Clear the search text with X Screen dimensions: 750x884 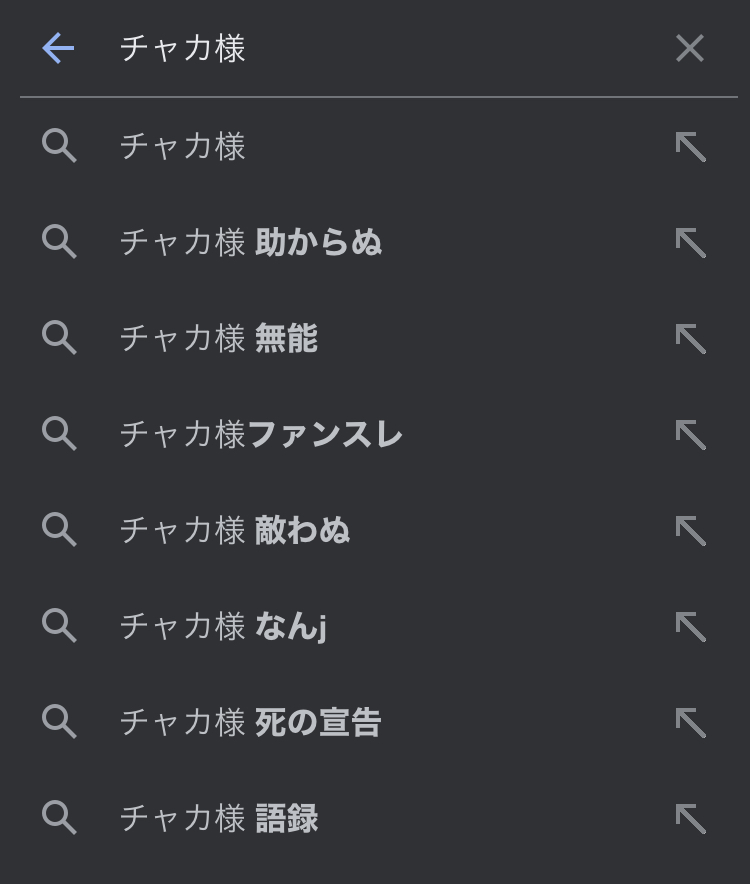[690, 48]
